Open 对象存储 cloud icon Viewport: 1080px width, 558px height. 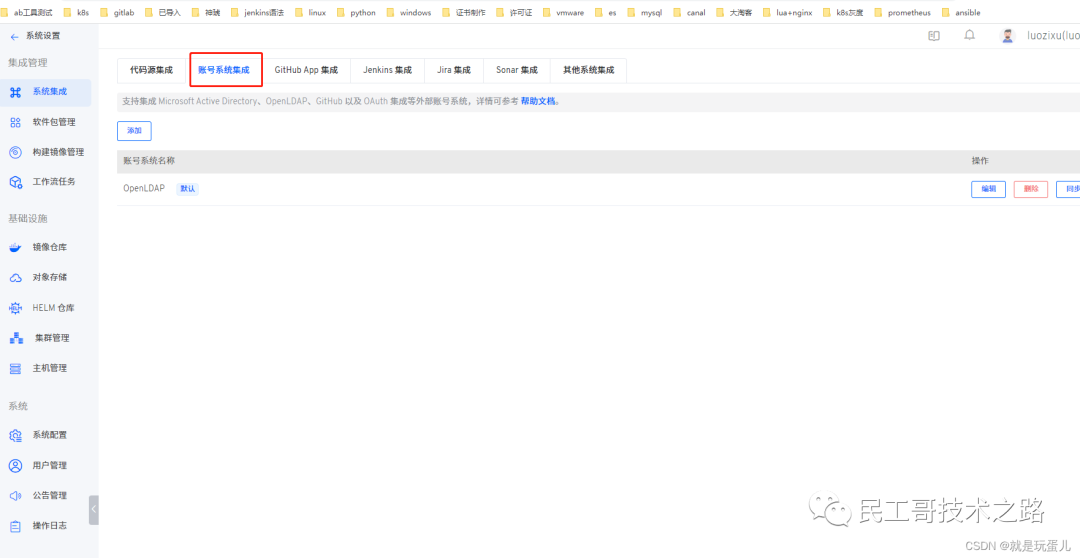(15, 277)
